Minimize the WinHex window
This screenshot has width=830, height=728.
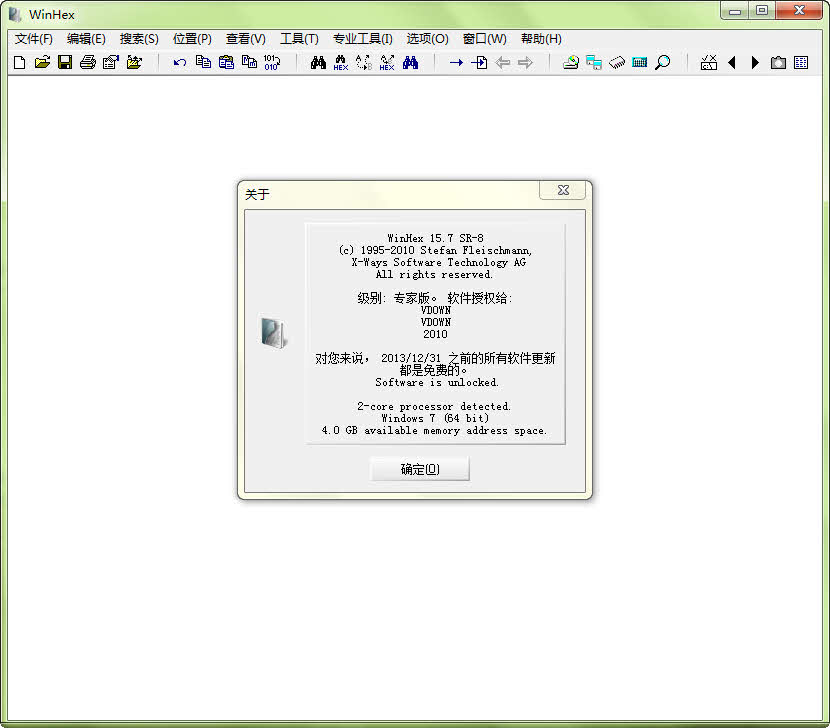[735, 11]
